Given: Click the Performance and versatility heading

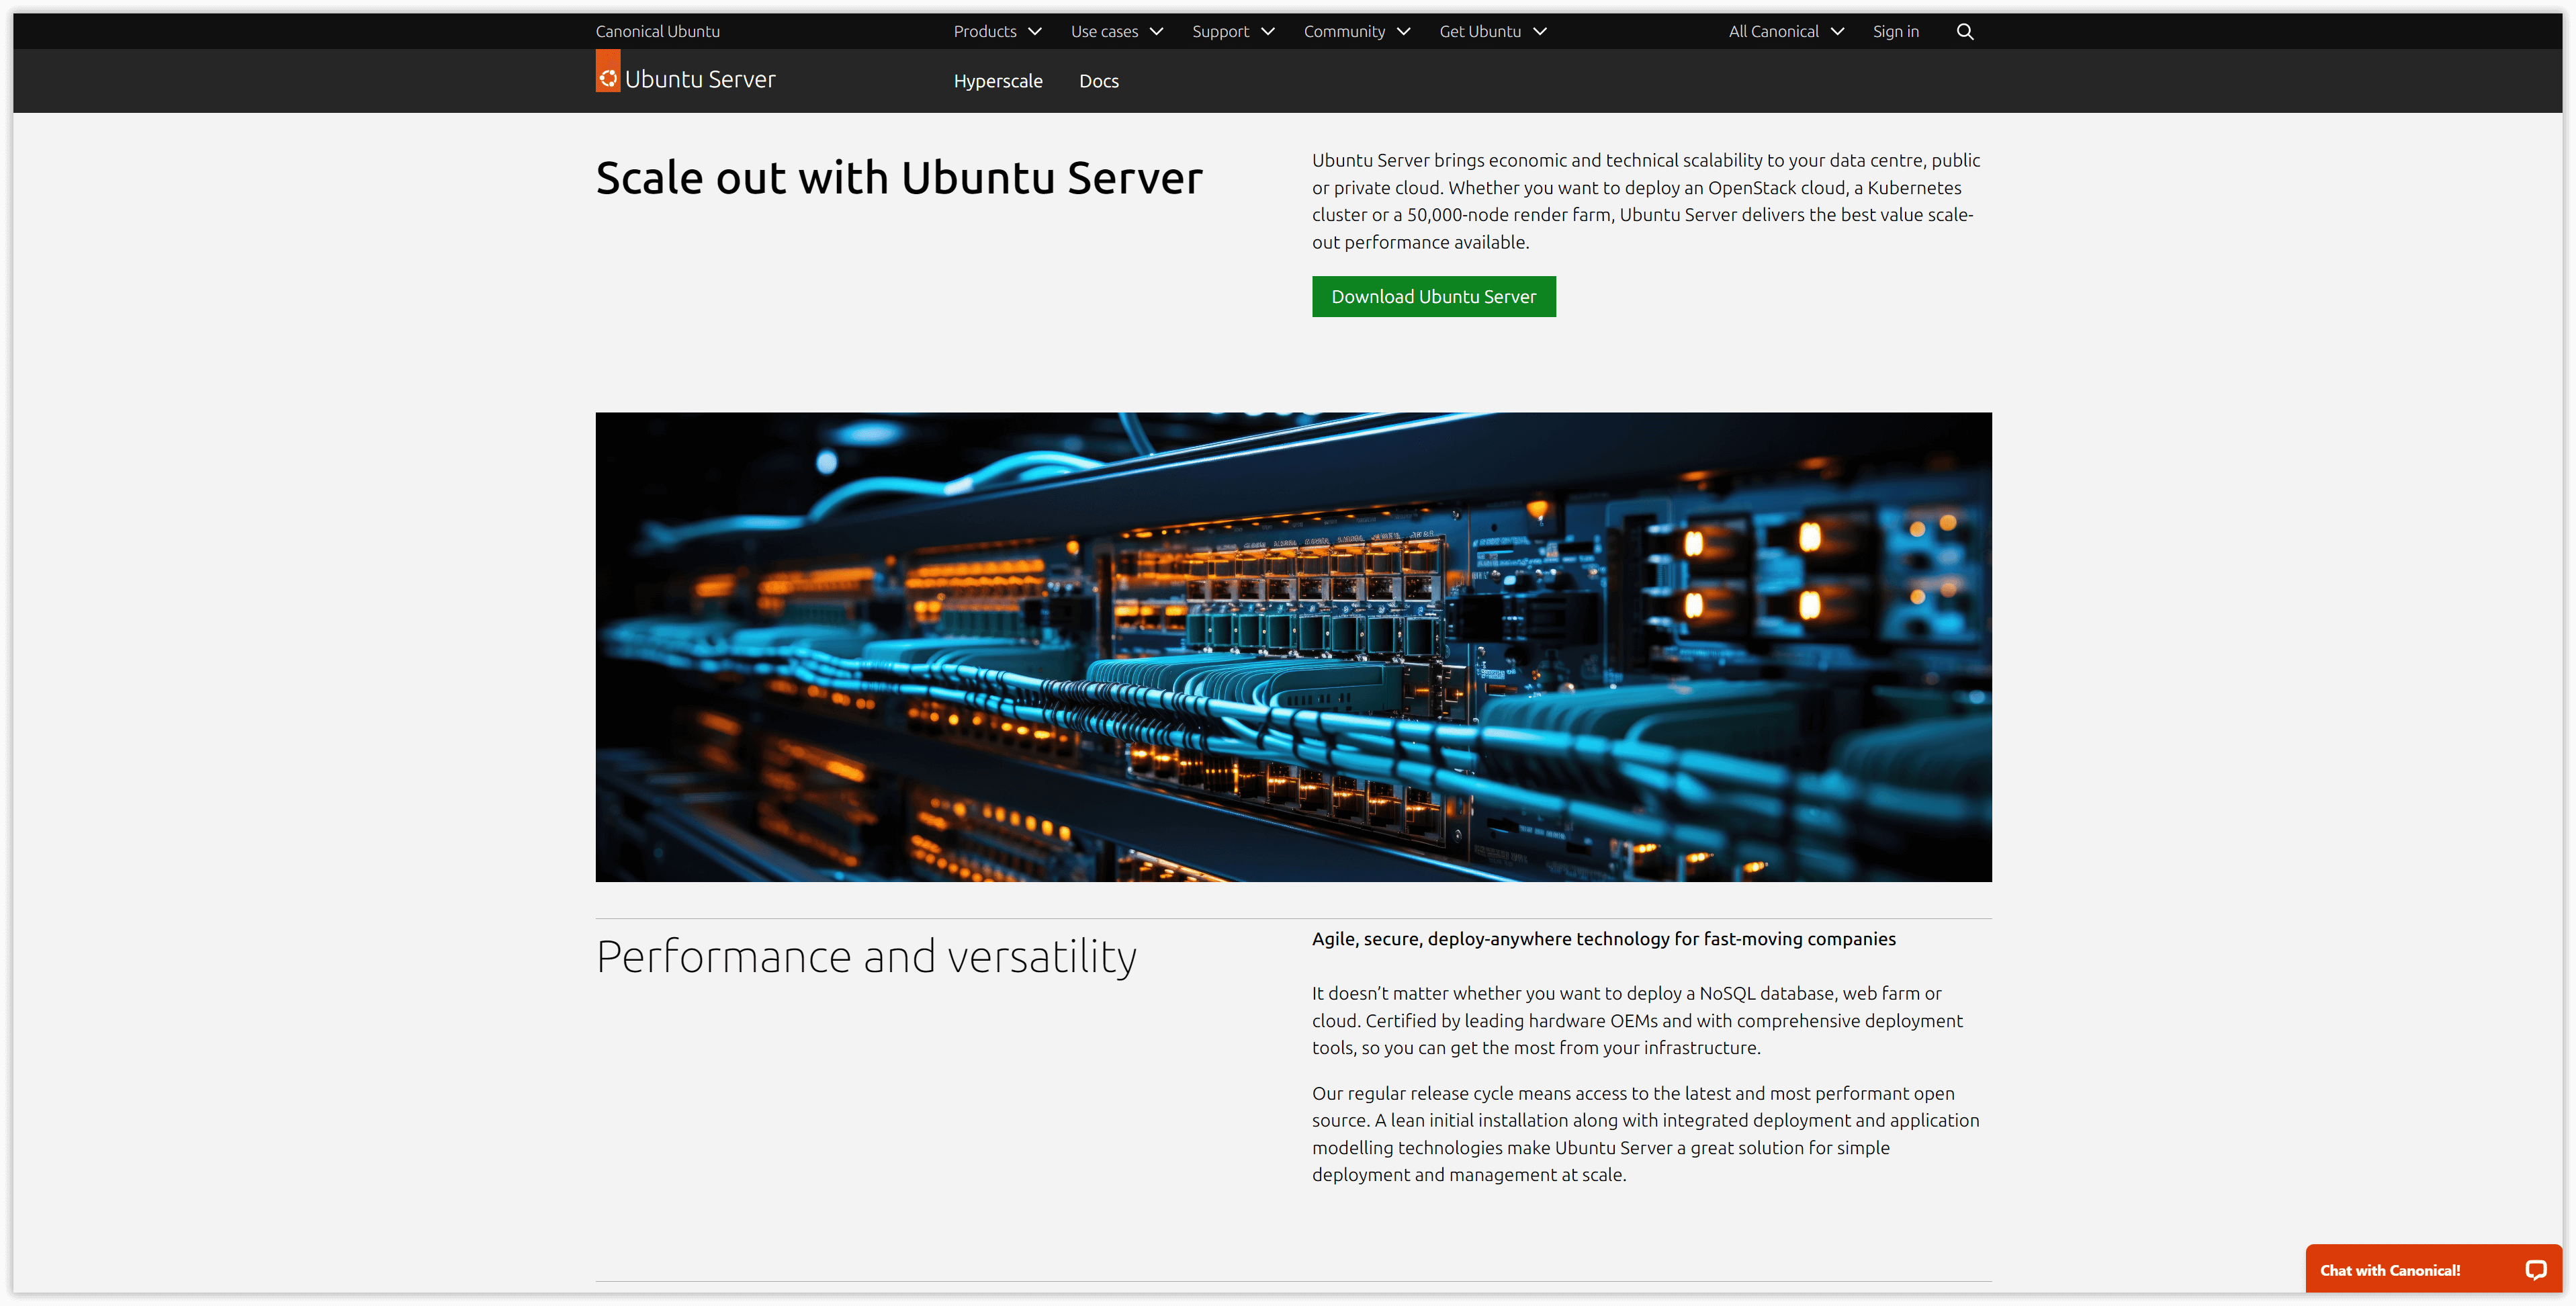Looking at the screenshot, I should tap(866, 956).
